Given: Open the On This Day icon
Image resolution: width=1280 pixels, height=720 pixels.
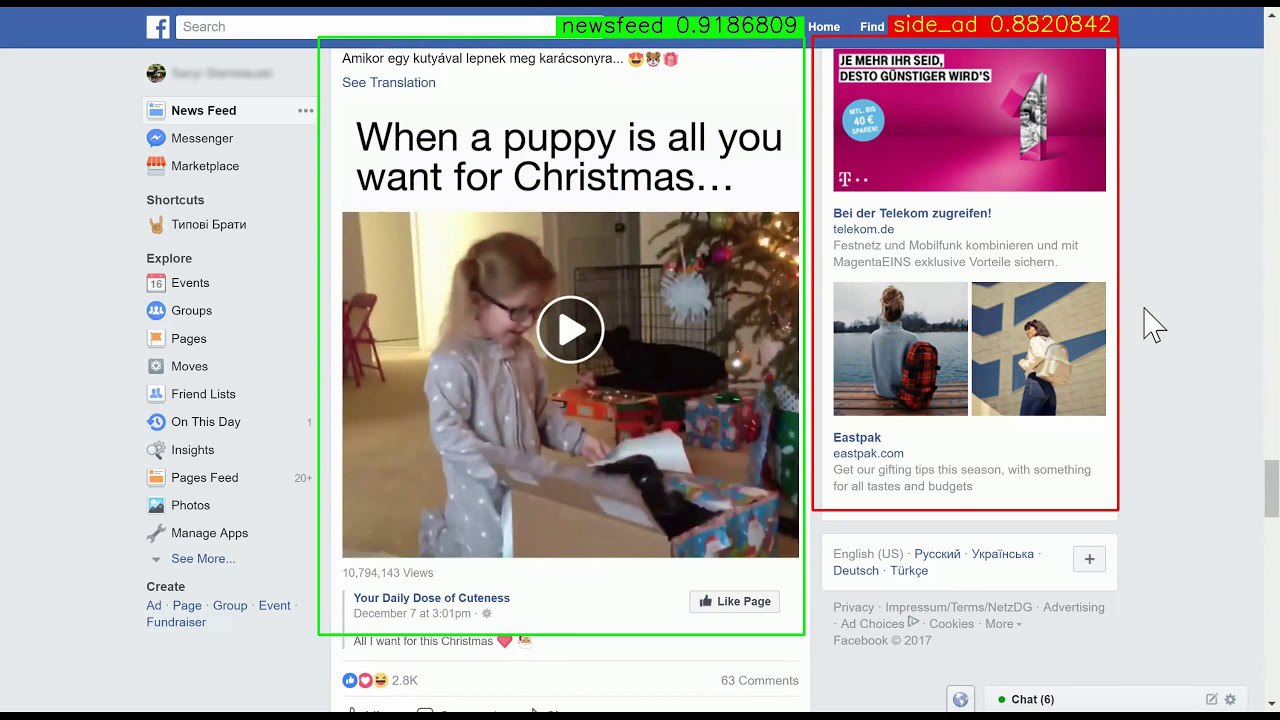Looking at the screenshot, I should pyautogui.click(x=156, y=422).
